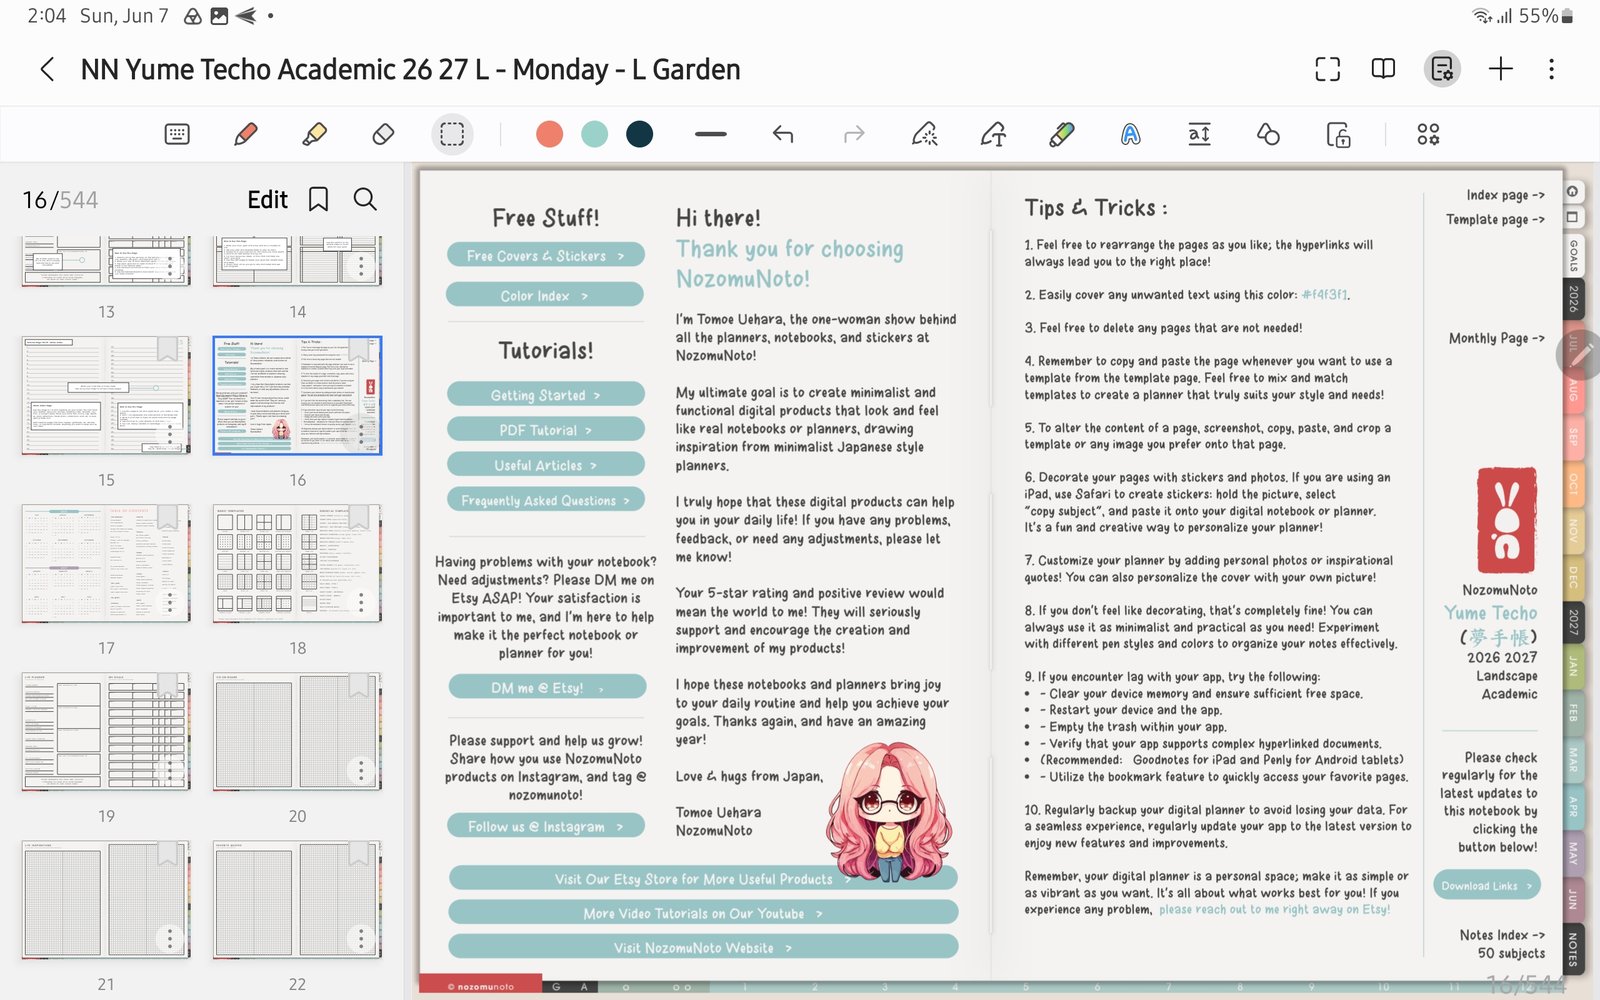Open options menu on page 20 thumbnail
Screen dimensions: 1600x1000
point(361,771)
